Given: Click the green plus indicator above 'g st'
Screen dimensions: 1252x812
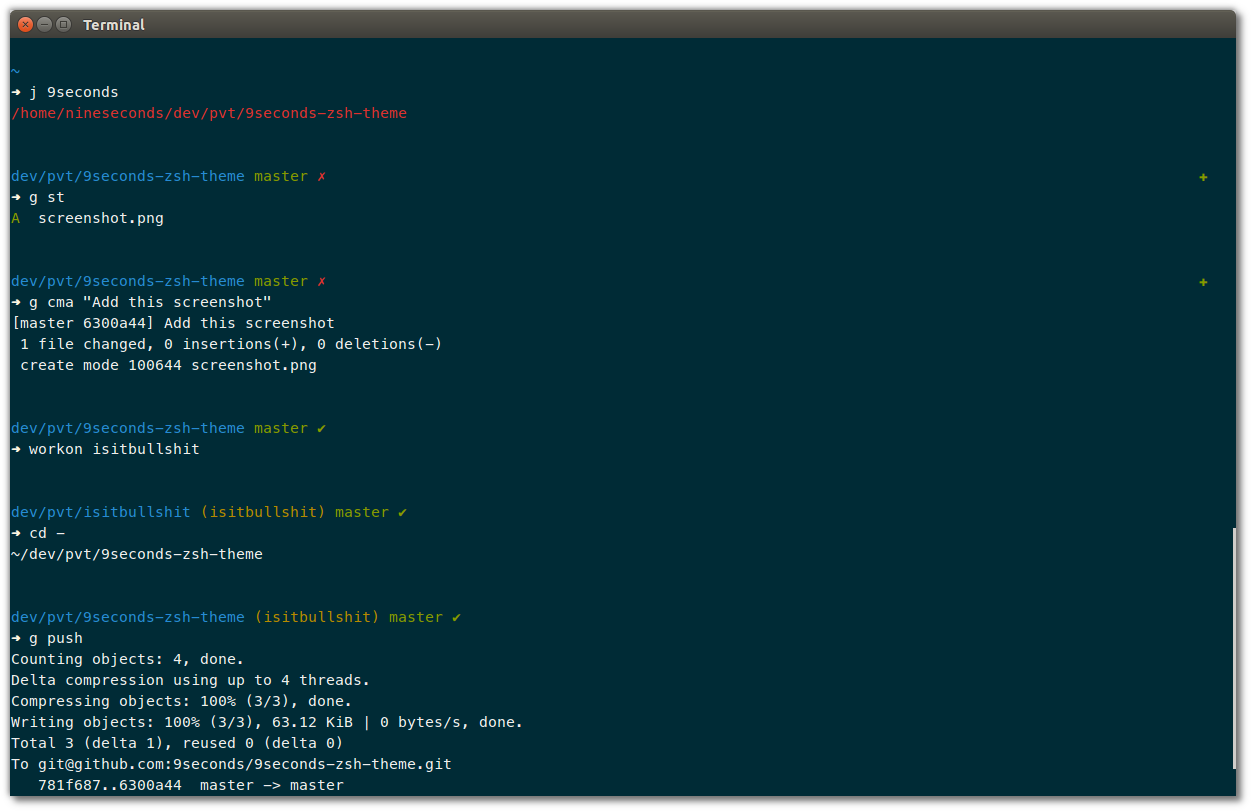Looking at the screenshot, I should pos(1203,177).
